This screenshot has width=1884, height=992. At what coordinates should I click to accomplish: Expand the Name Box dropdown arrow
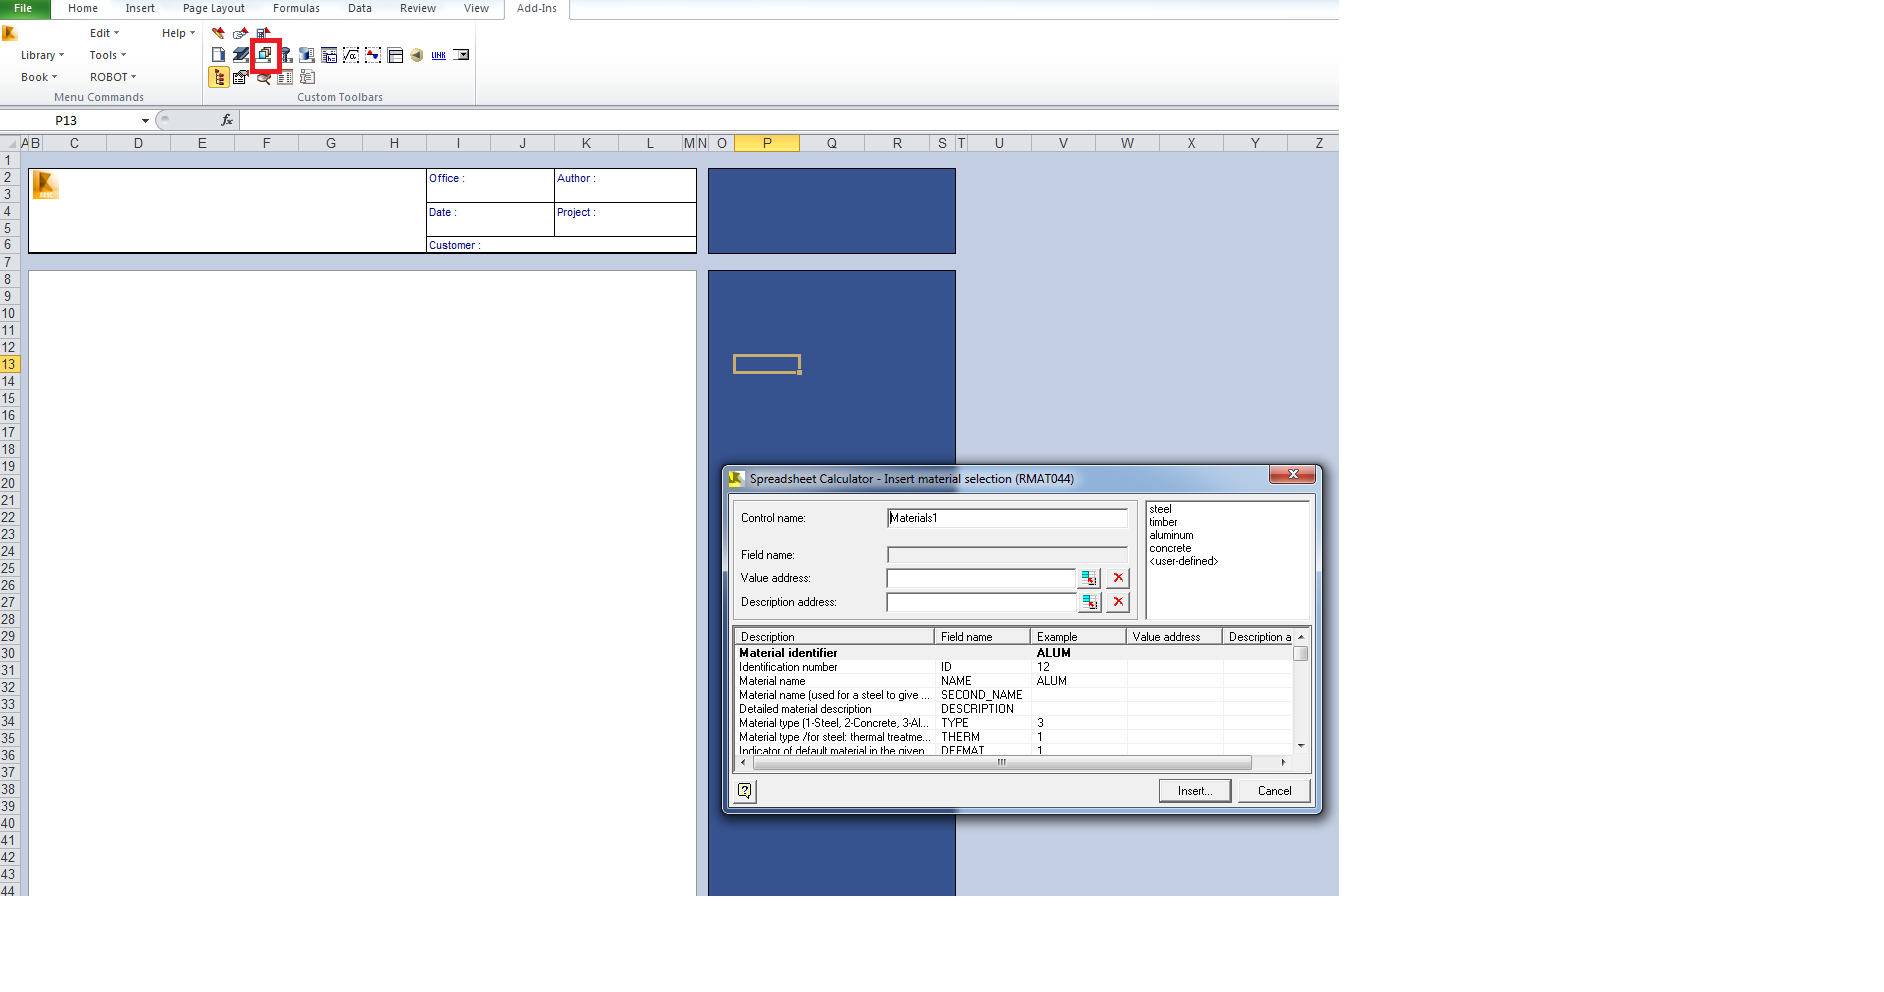click(145, 121)
